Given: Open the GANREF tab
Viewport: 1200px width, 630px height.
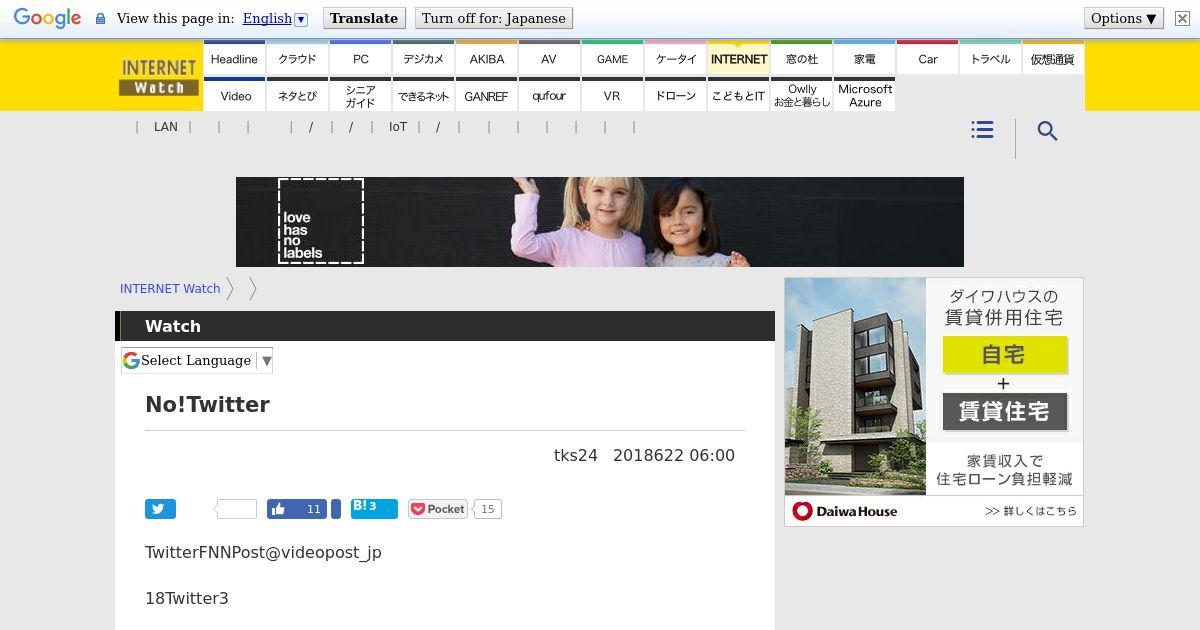Looking at the screenshot, I should [486, 95].
